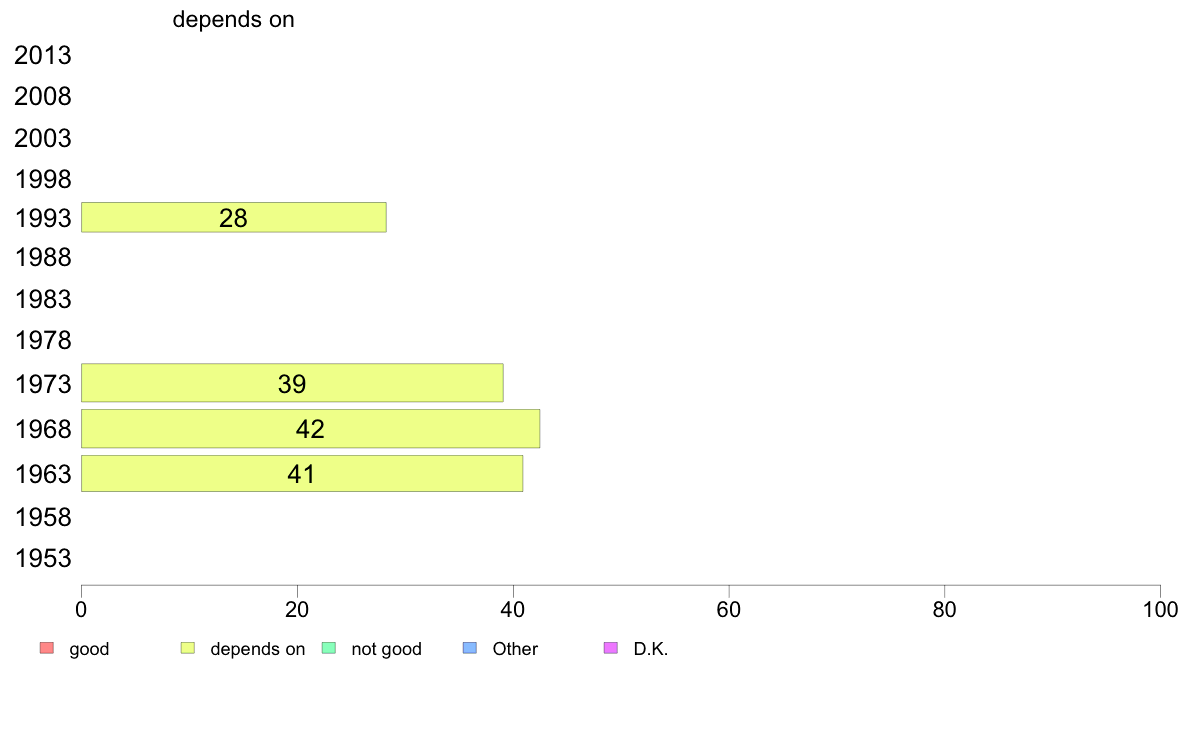1188x736 pixels.
Task: Click the 'D.K.' legend text
Action: pyautogui.click(x=651, y=650)
